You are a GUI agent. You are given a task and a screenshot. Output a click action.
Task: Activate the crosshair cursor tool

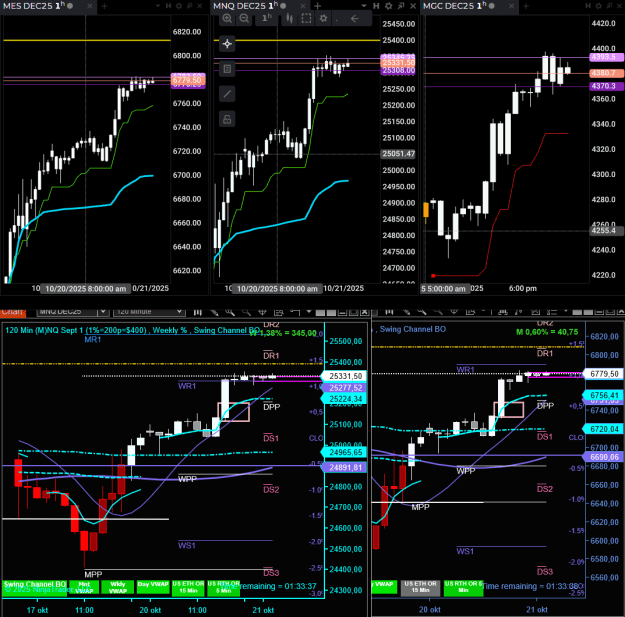(x=227, y=43)
